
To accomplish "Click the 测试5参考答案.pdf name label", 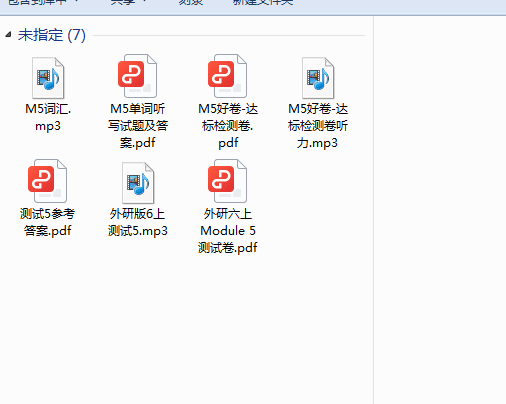I will click(47, 222).
